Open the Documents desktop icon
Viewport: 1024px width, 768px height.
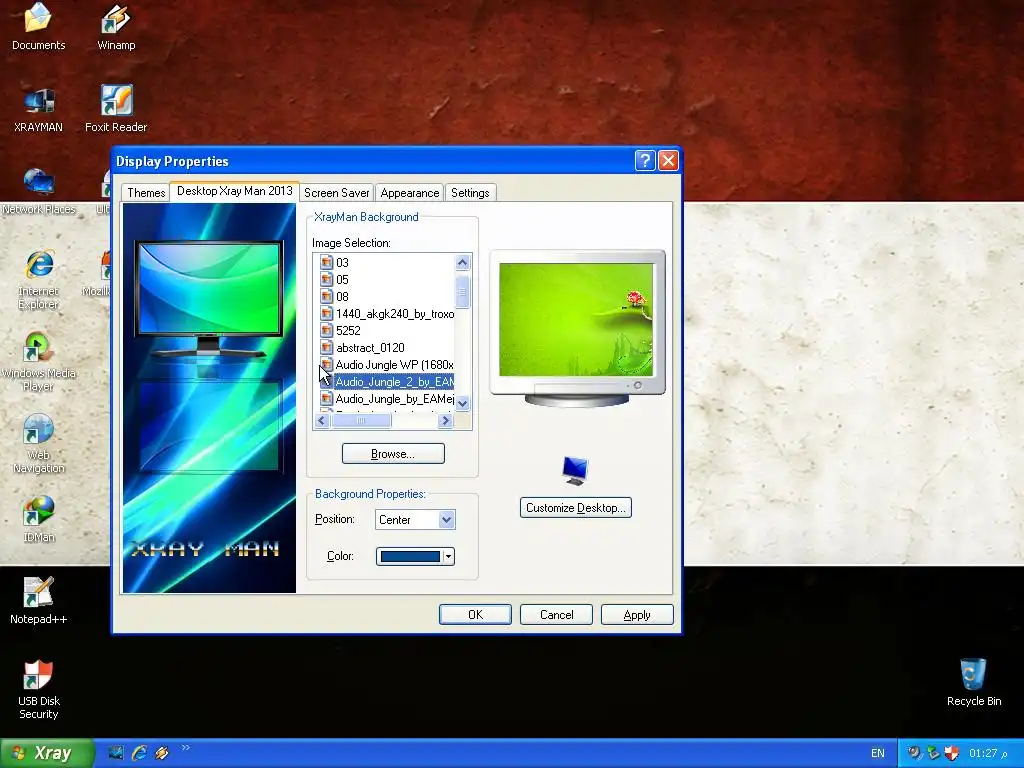39,26
